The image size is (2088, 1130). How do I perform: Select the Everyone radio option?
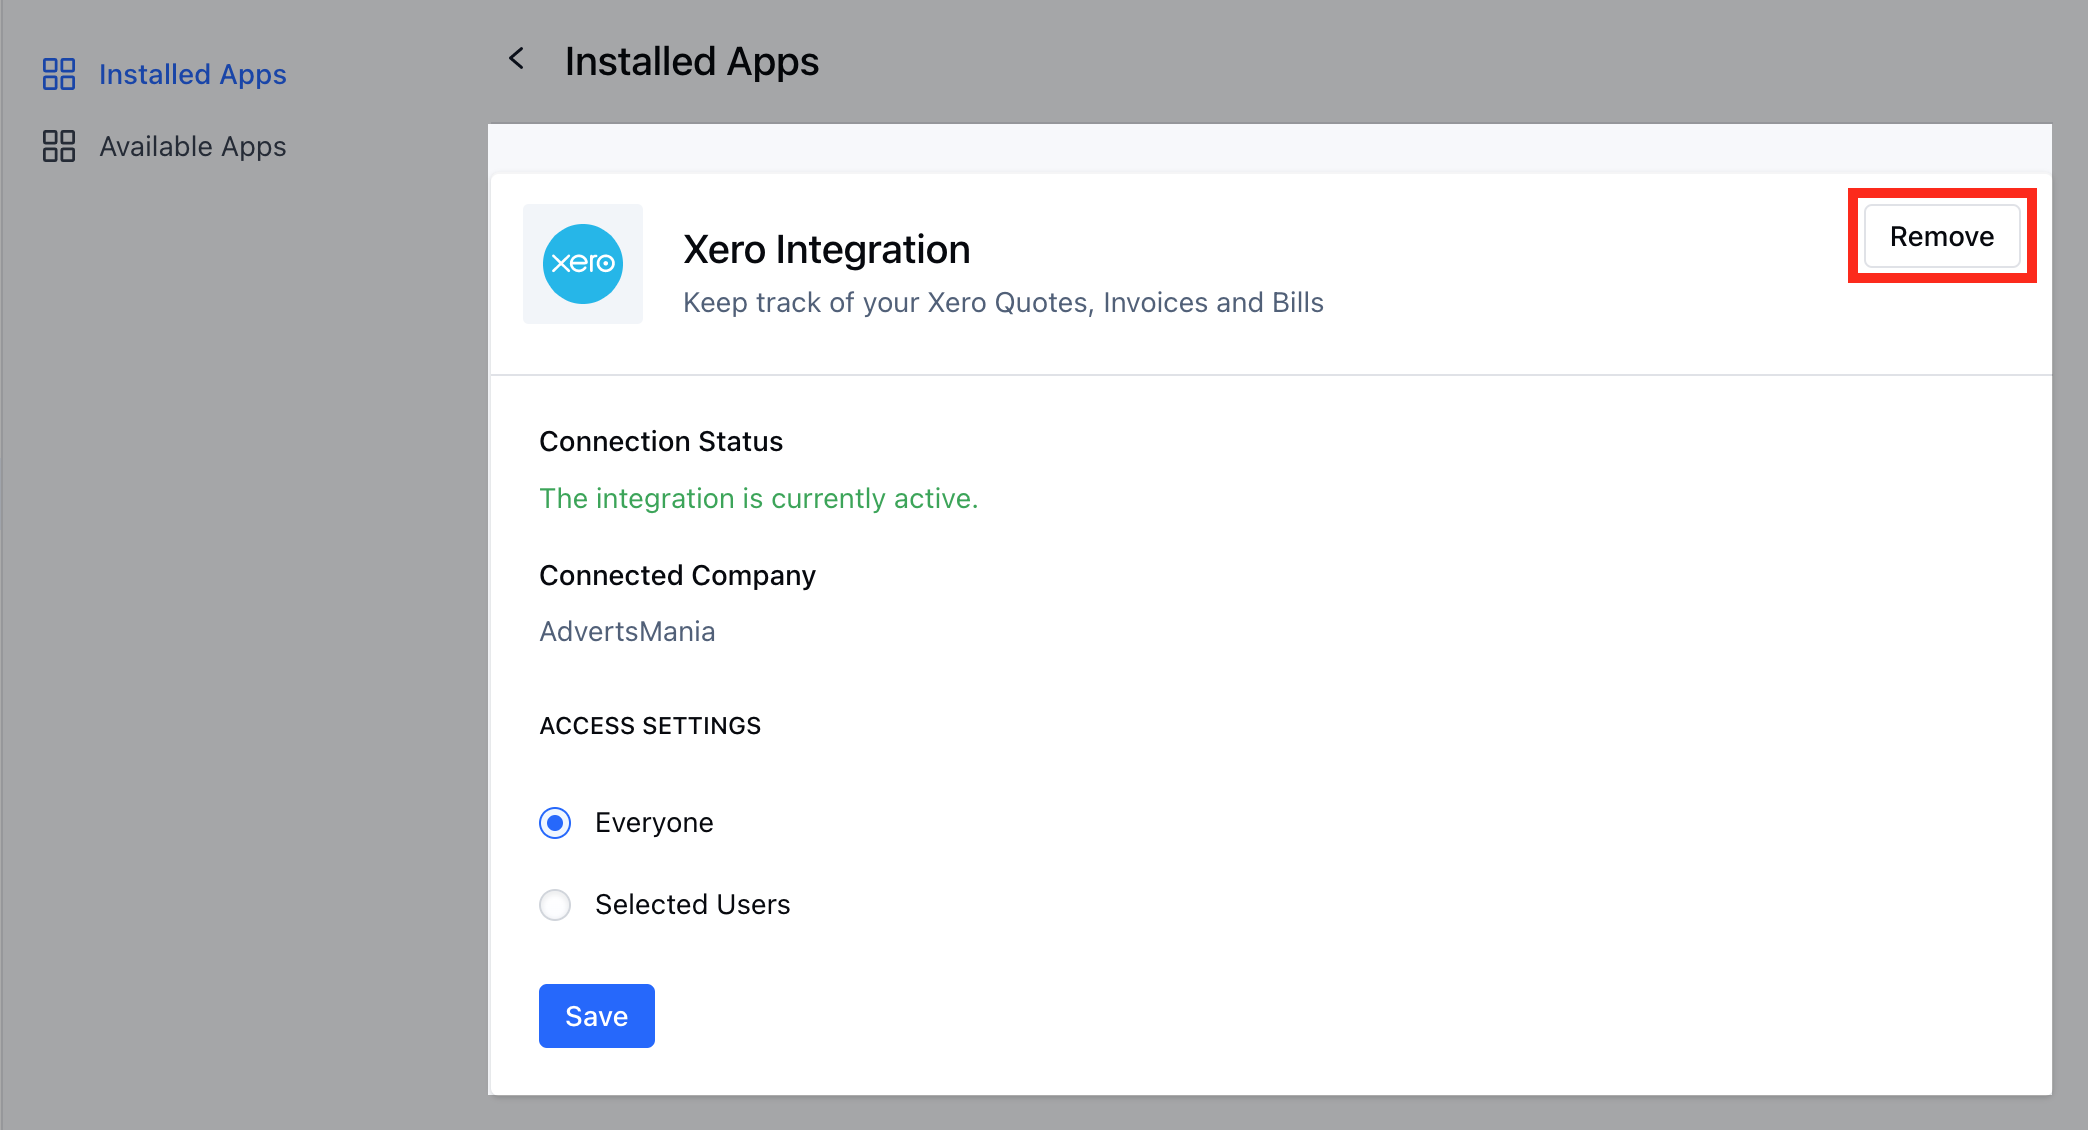pos(555,823)
